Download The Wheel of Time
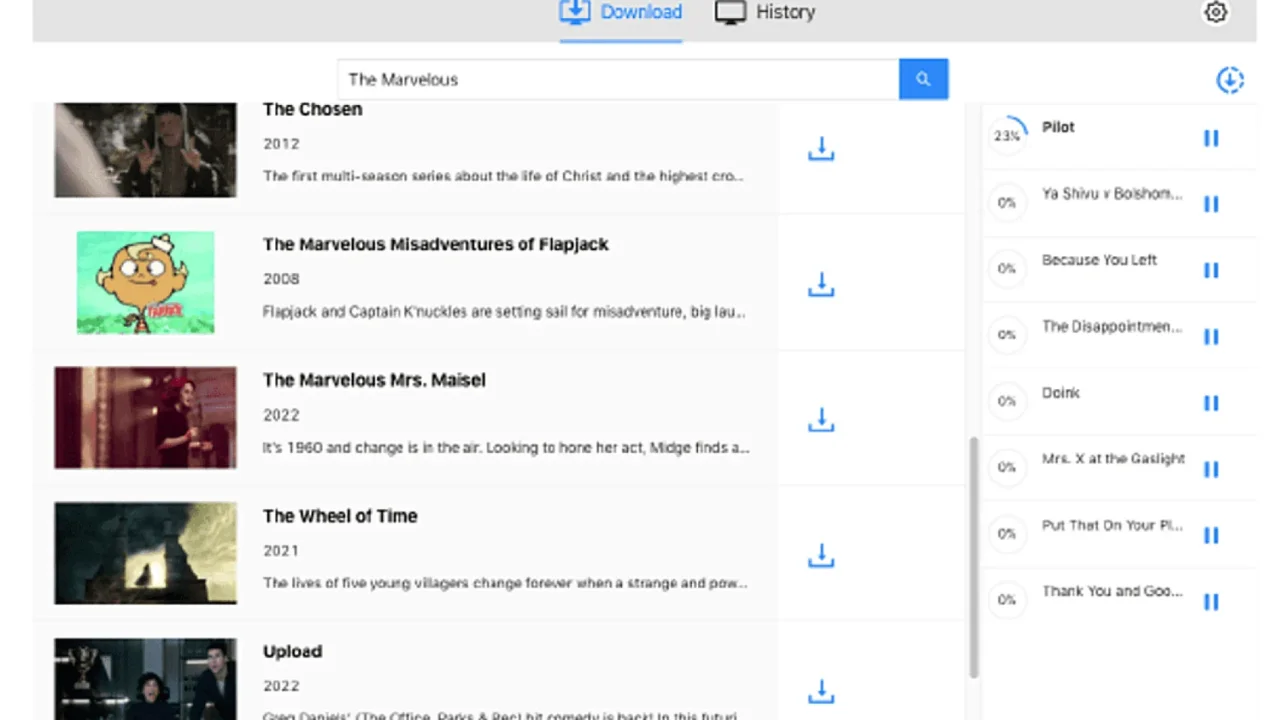 pyautogui.click(x=821, y=556)
